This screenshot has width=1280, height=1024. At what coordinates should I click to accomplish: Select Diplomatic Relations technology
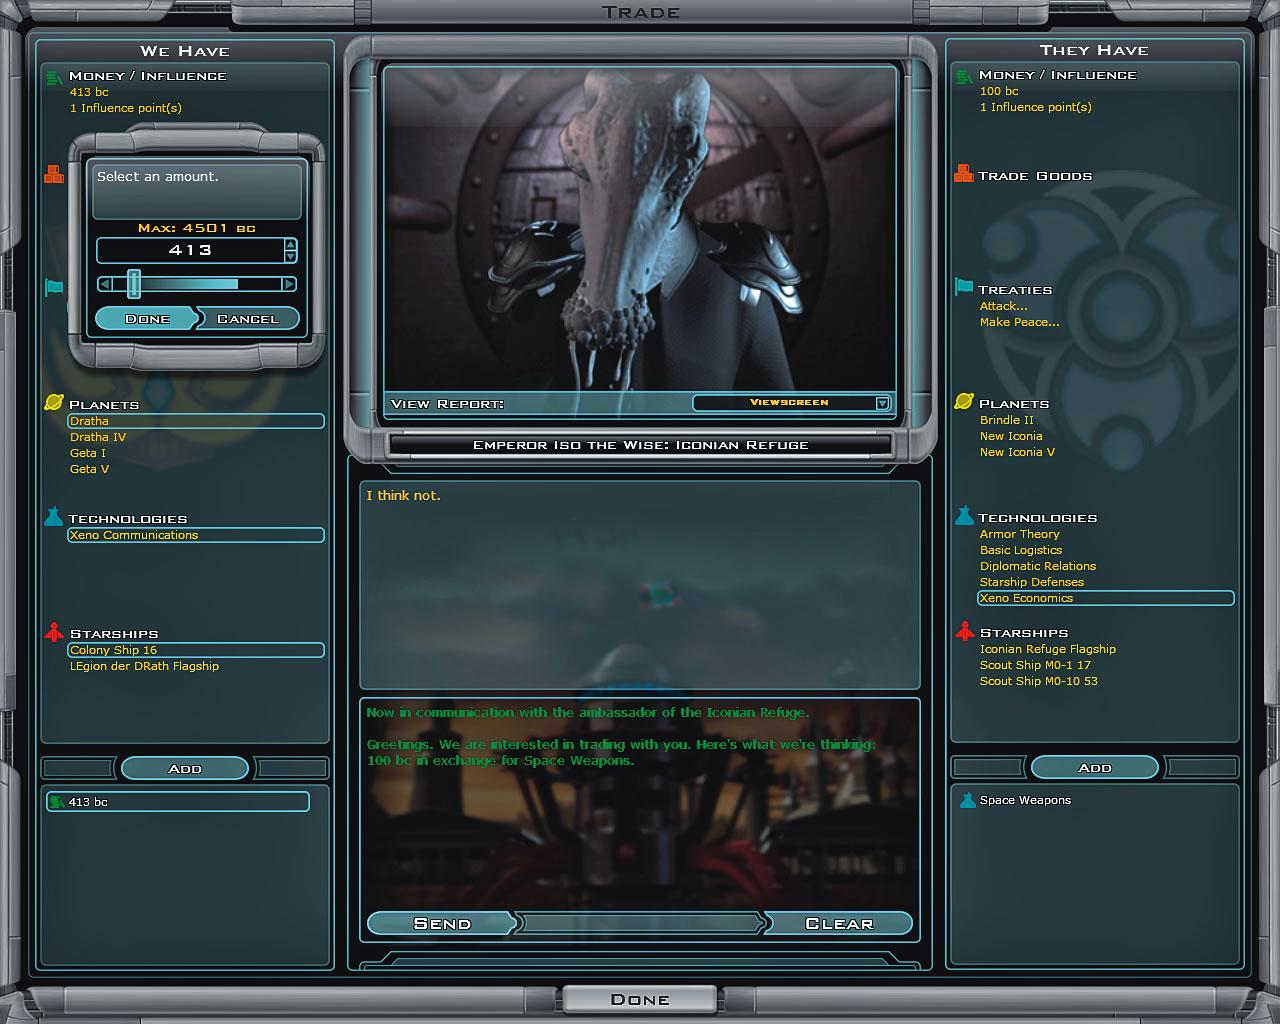tap(1038, 566)
